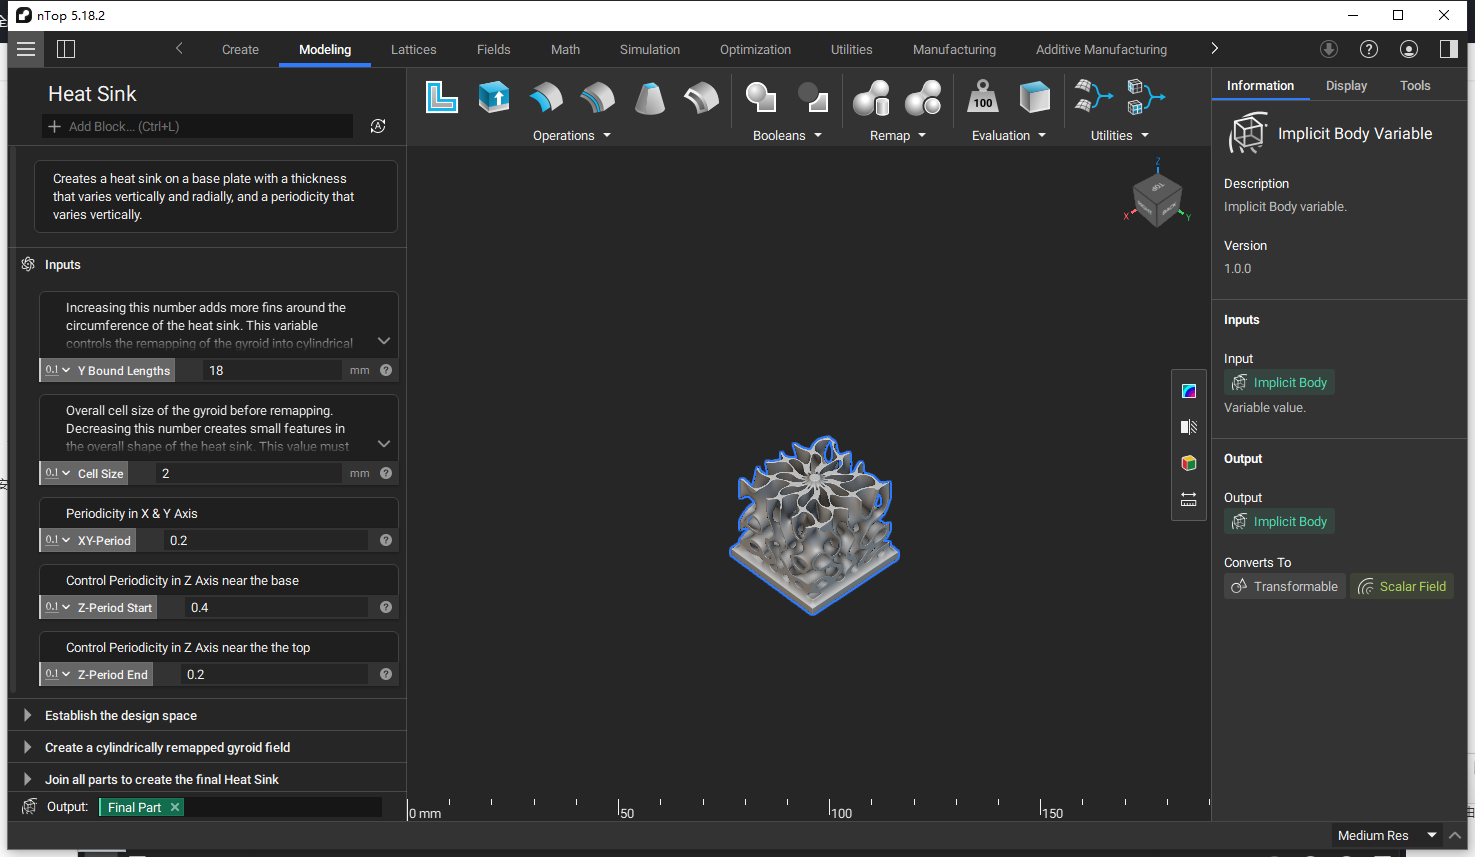Select the Remap with sphere icon
Image resolution: width=1475 pixels, height=857 pixels.
click(x=923, y=97)
